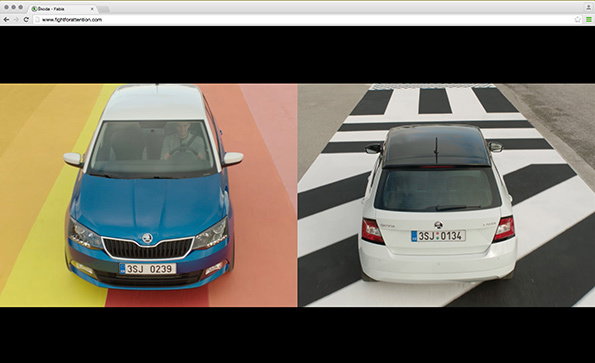Reload the page with the refresh icon
595x363 pixels.
pos(26,20)
